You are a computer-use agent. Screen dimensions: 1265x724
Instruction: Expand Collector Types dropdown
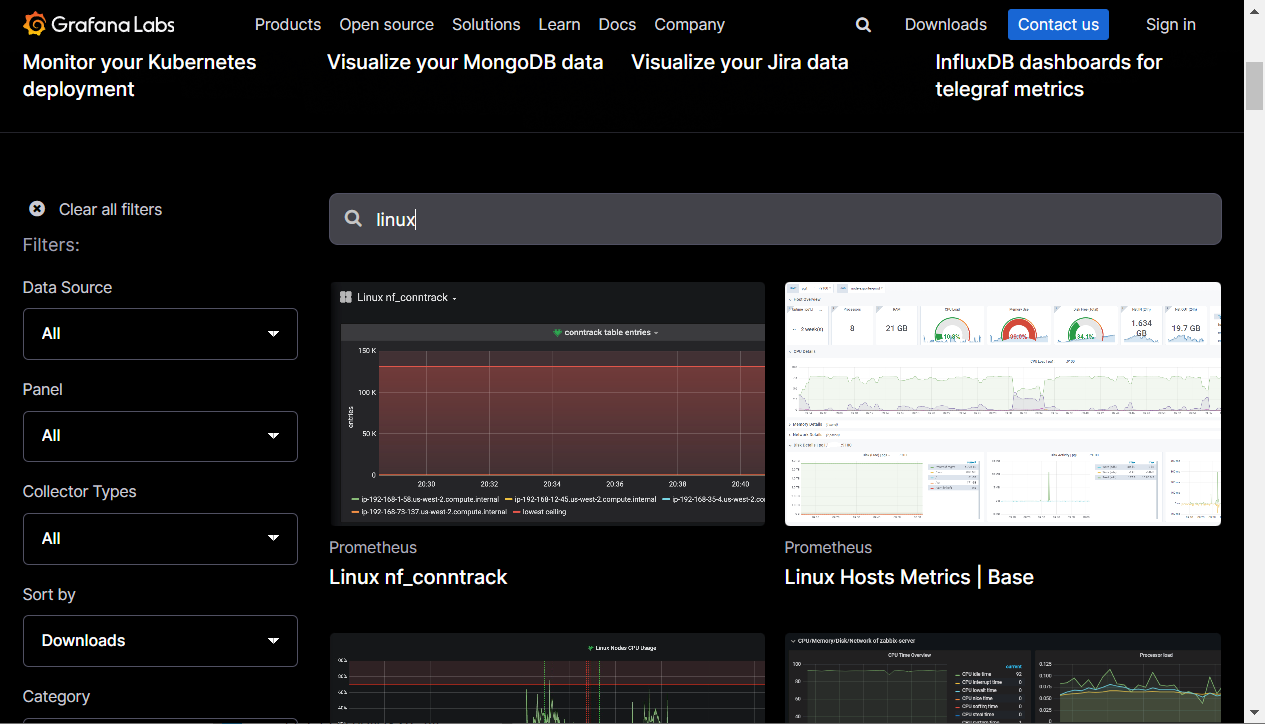(x=160, y=539)
